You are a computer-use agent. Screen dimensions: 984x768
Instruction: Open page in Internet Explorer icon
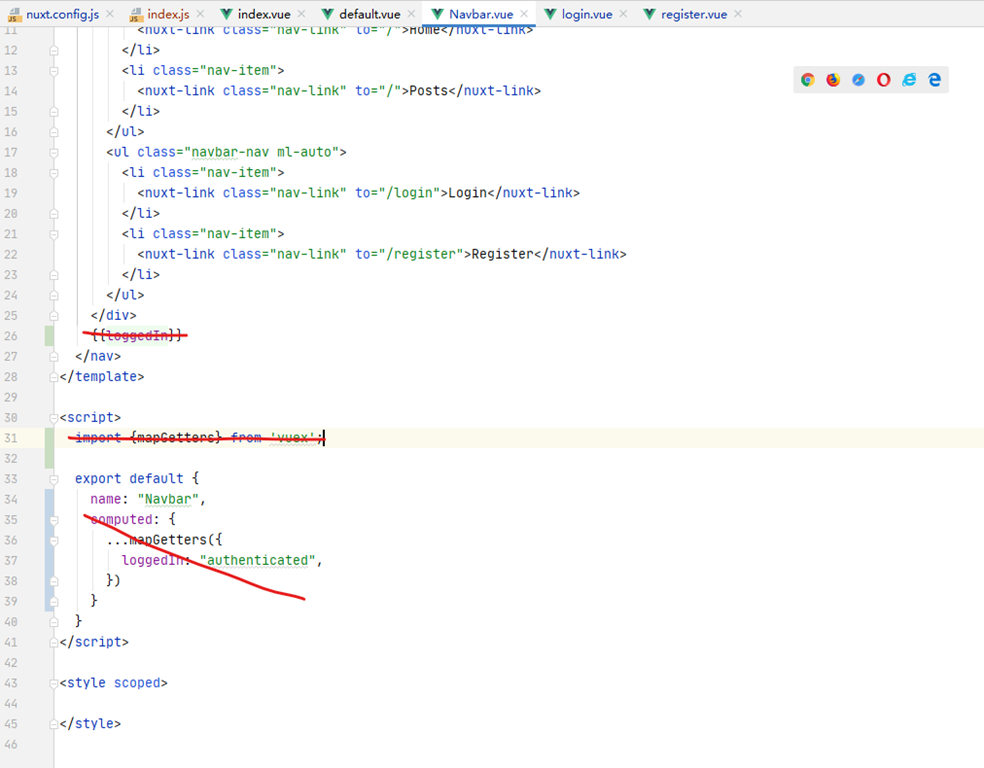point(909,80)
